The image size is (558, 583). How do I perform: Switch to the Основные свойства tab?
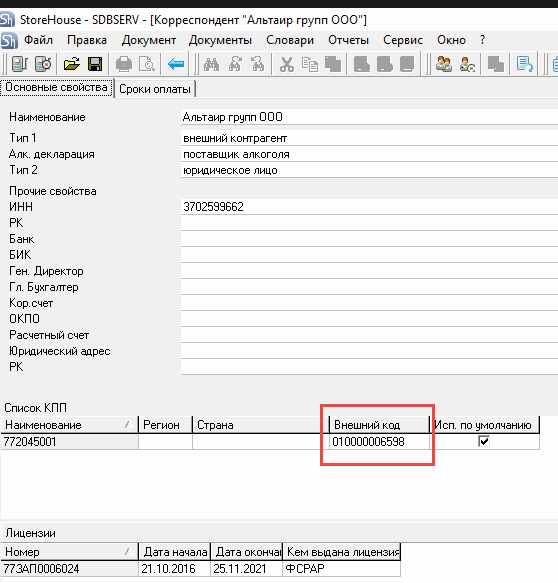pos(57,87)
